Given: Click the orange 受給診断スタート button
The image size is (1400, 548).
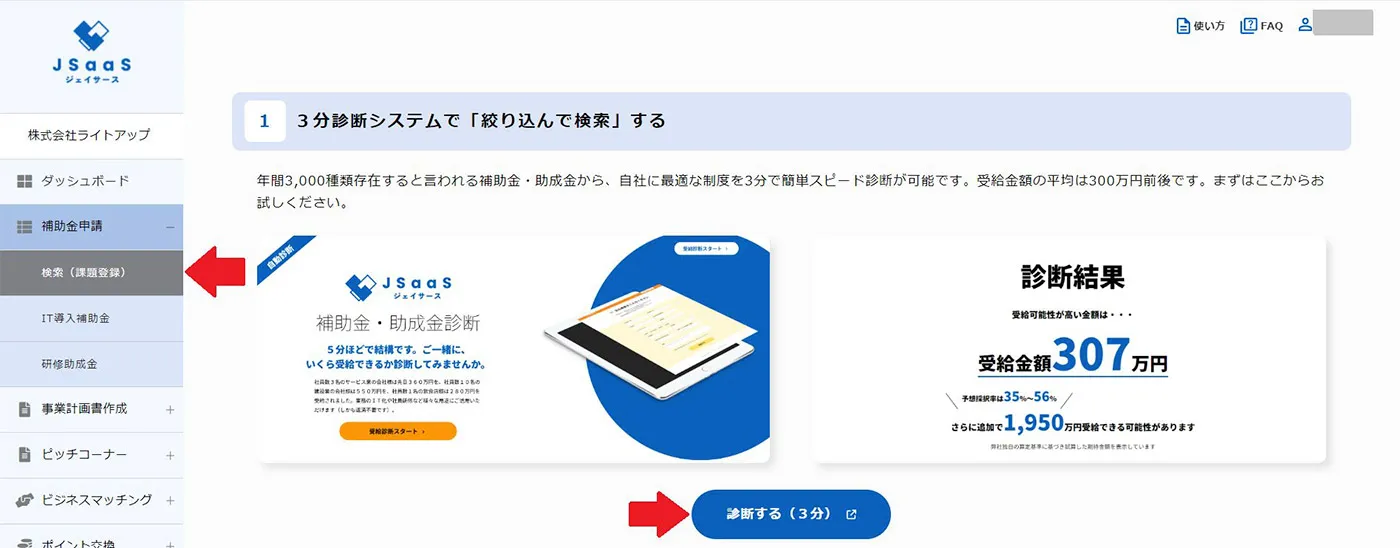Looking at the screenshot, I should click(398, 431).
